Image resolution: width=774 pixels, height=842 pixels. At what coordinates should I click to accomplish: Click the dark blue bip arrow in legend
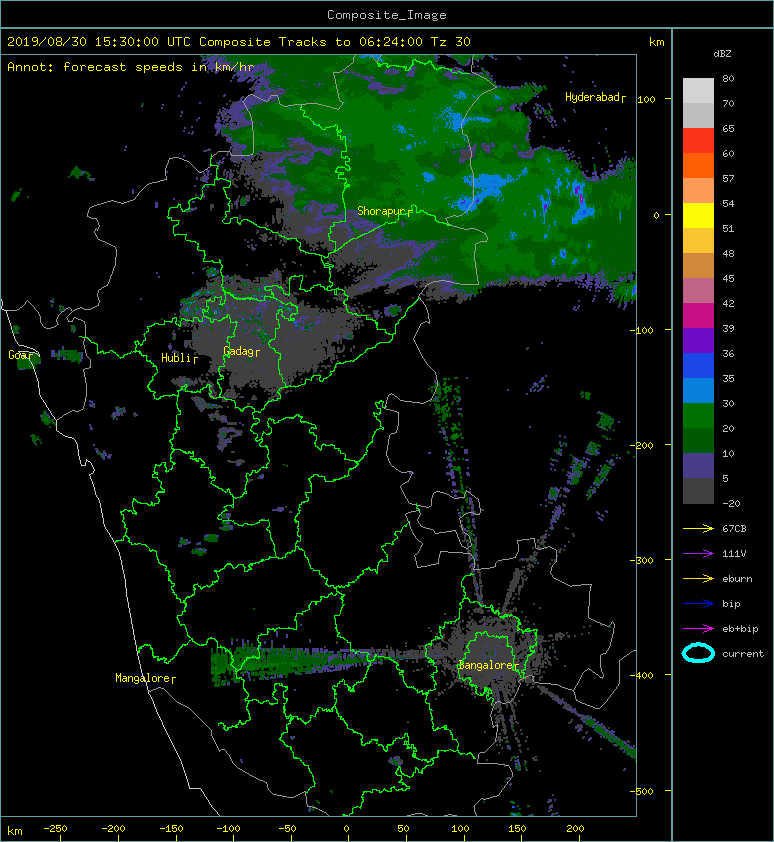698,604
